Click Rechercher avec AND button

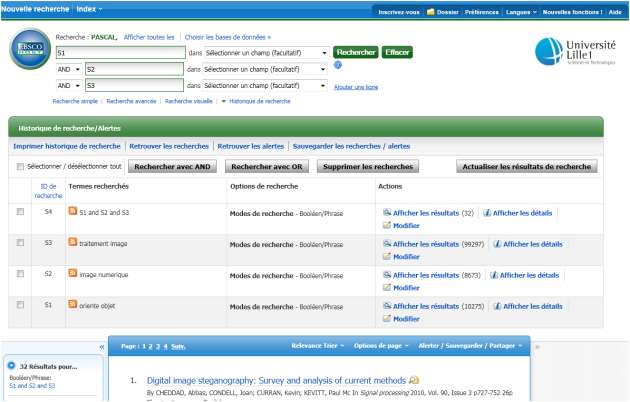pyautogui.click(x=172, y=166)
